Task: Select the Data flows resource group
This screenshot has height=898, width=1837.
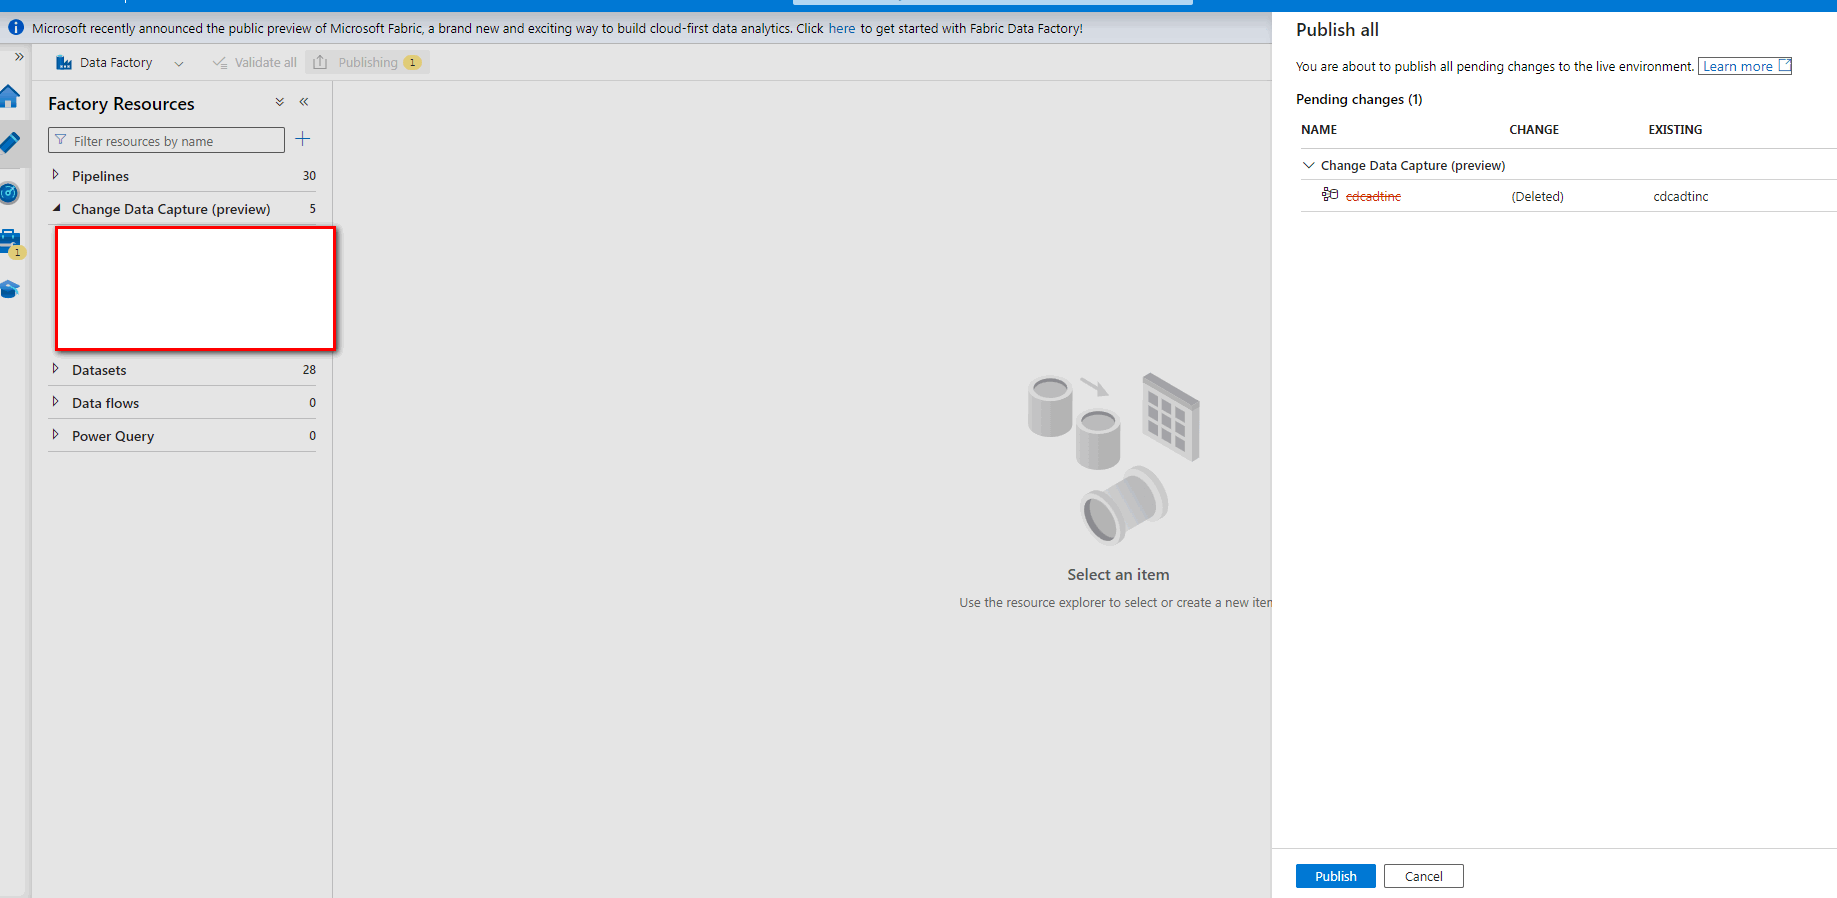Action: [x=106, y=403]
